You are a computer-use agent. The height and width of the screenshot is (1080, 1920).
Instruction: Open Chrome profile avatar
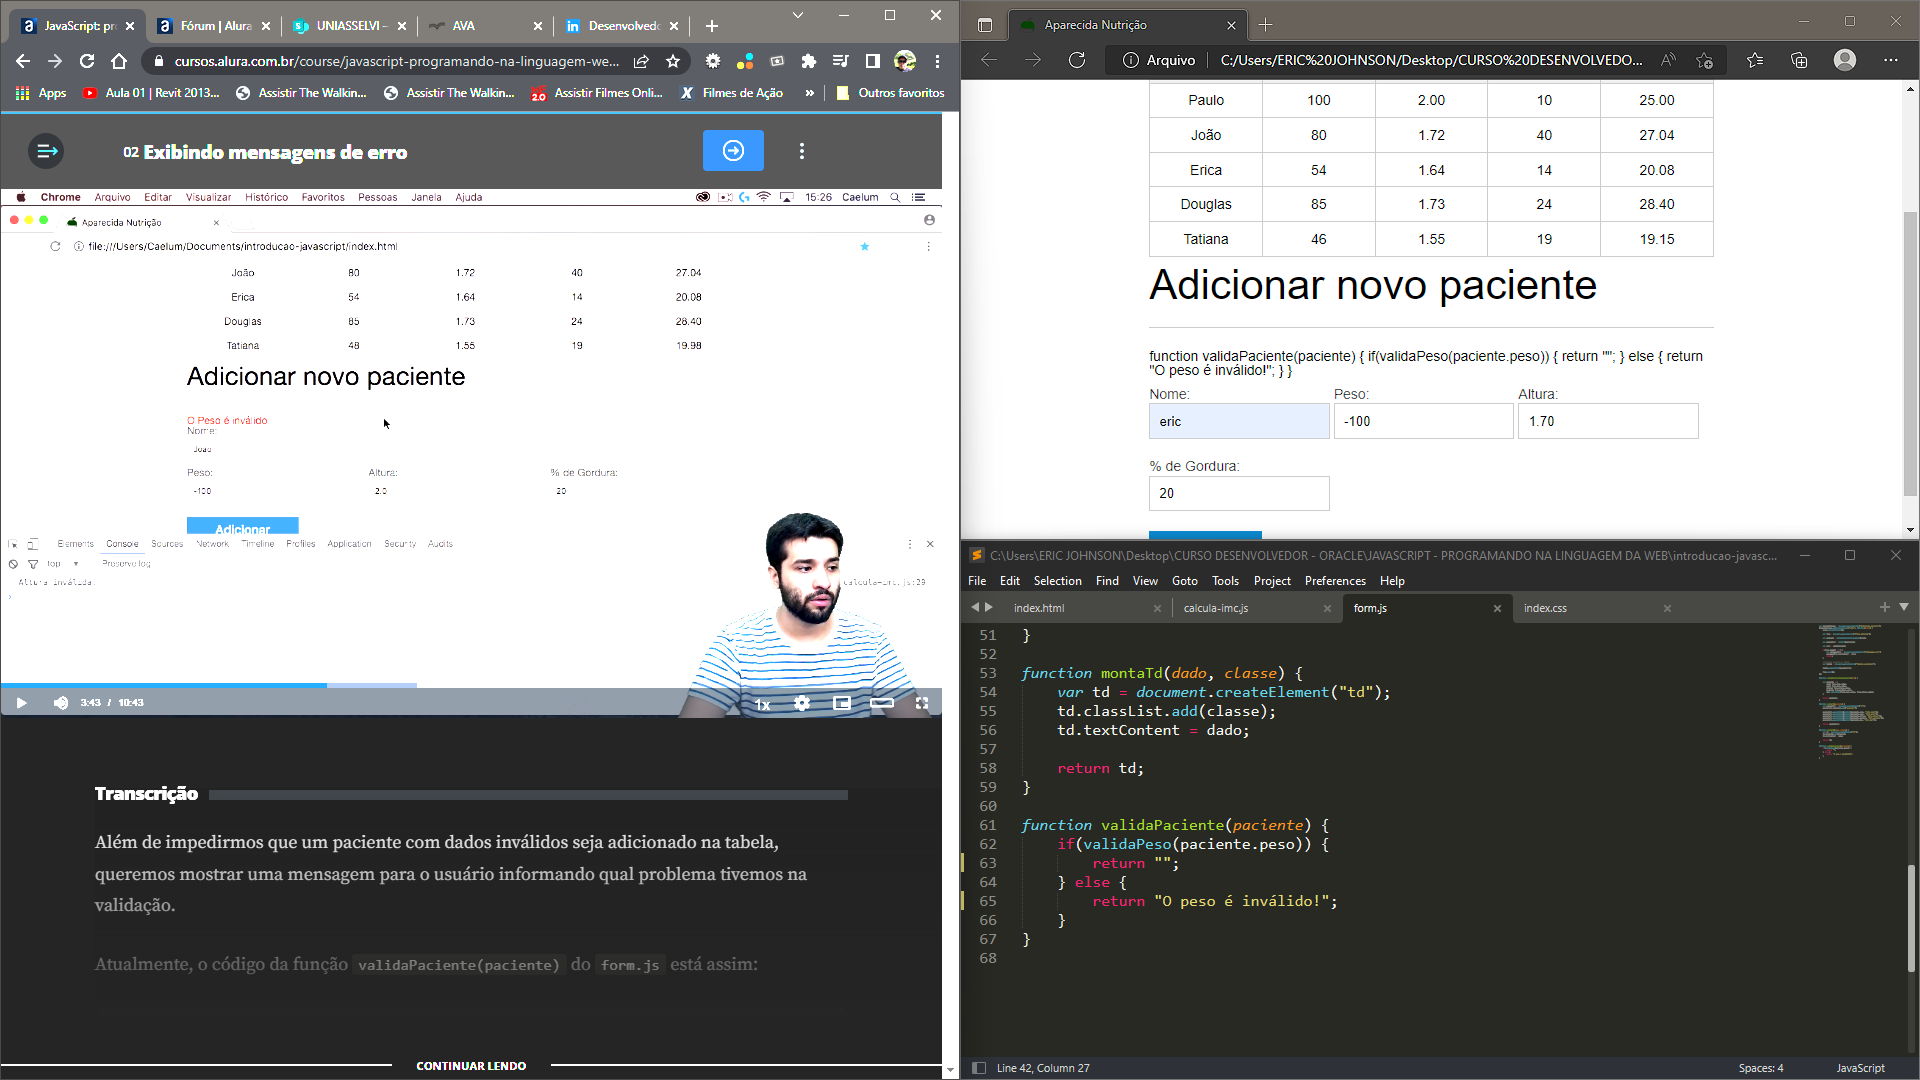(x=905, y=61)
